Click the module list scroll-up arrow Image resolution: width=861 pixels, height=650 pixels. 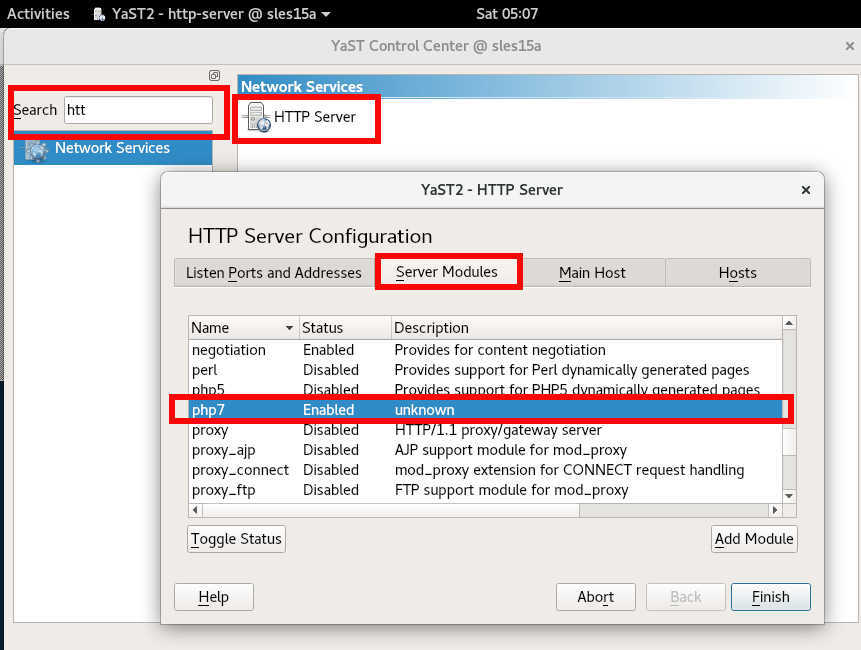click(789, 323)
